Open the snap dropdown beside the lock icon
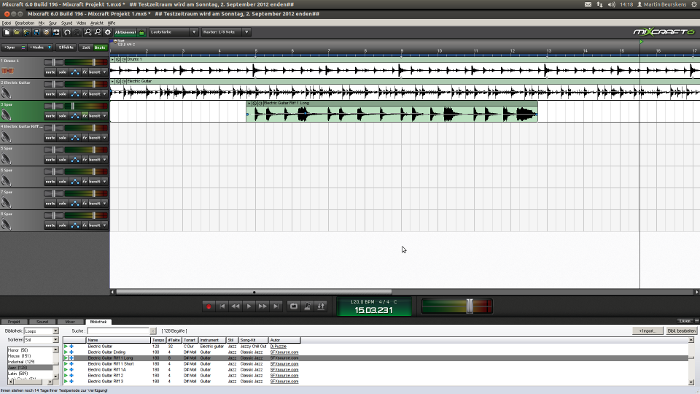The image size is (700, 394). (x=194, y=32)
